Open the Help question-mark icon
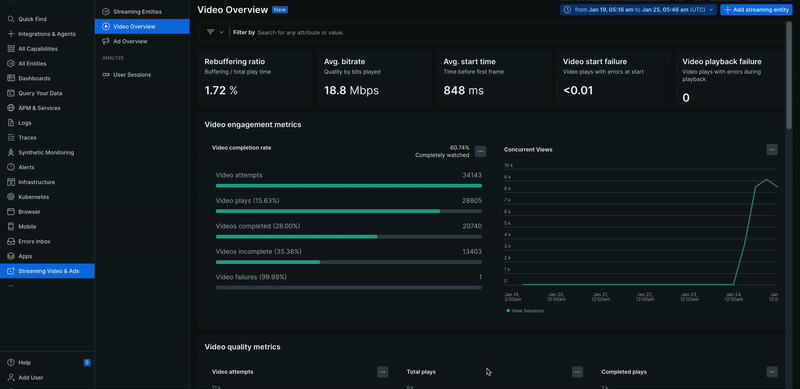800x389 pixels. pos(11,362)
